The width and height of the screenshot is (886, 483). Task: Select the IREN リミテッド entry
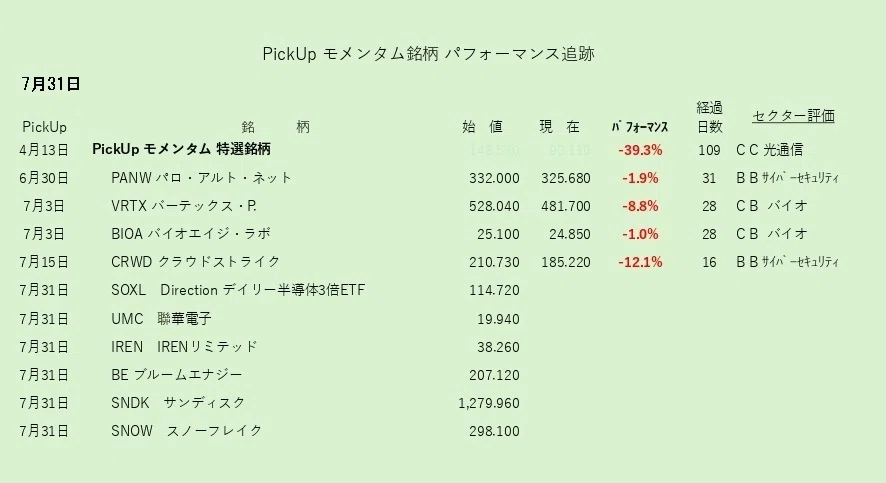pyautogui.click(x=184, y=346)
